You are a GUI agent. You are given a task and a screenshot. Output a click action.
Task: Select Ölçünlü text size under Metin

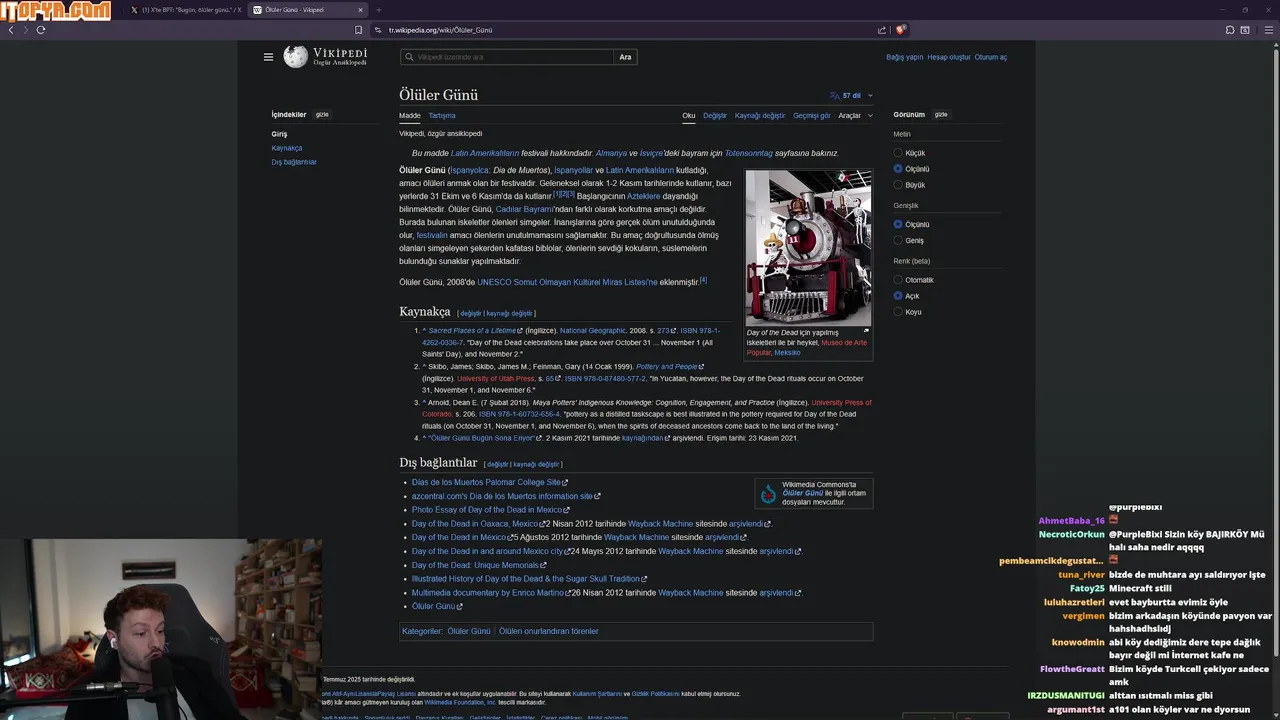pyautogui.click(x=898, y=169)
